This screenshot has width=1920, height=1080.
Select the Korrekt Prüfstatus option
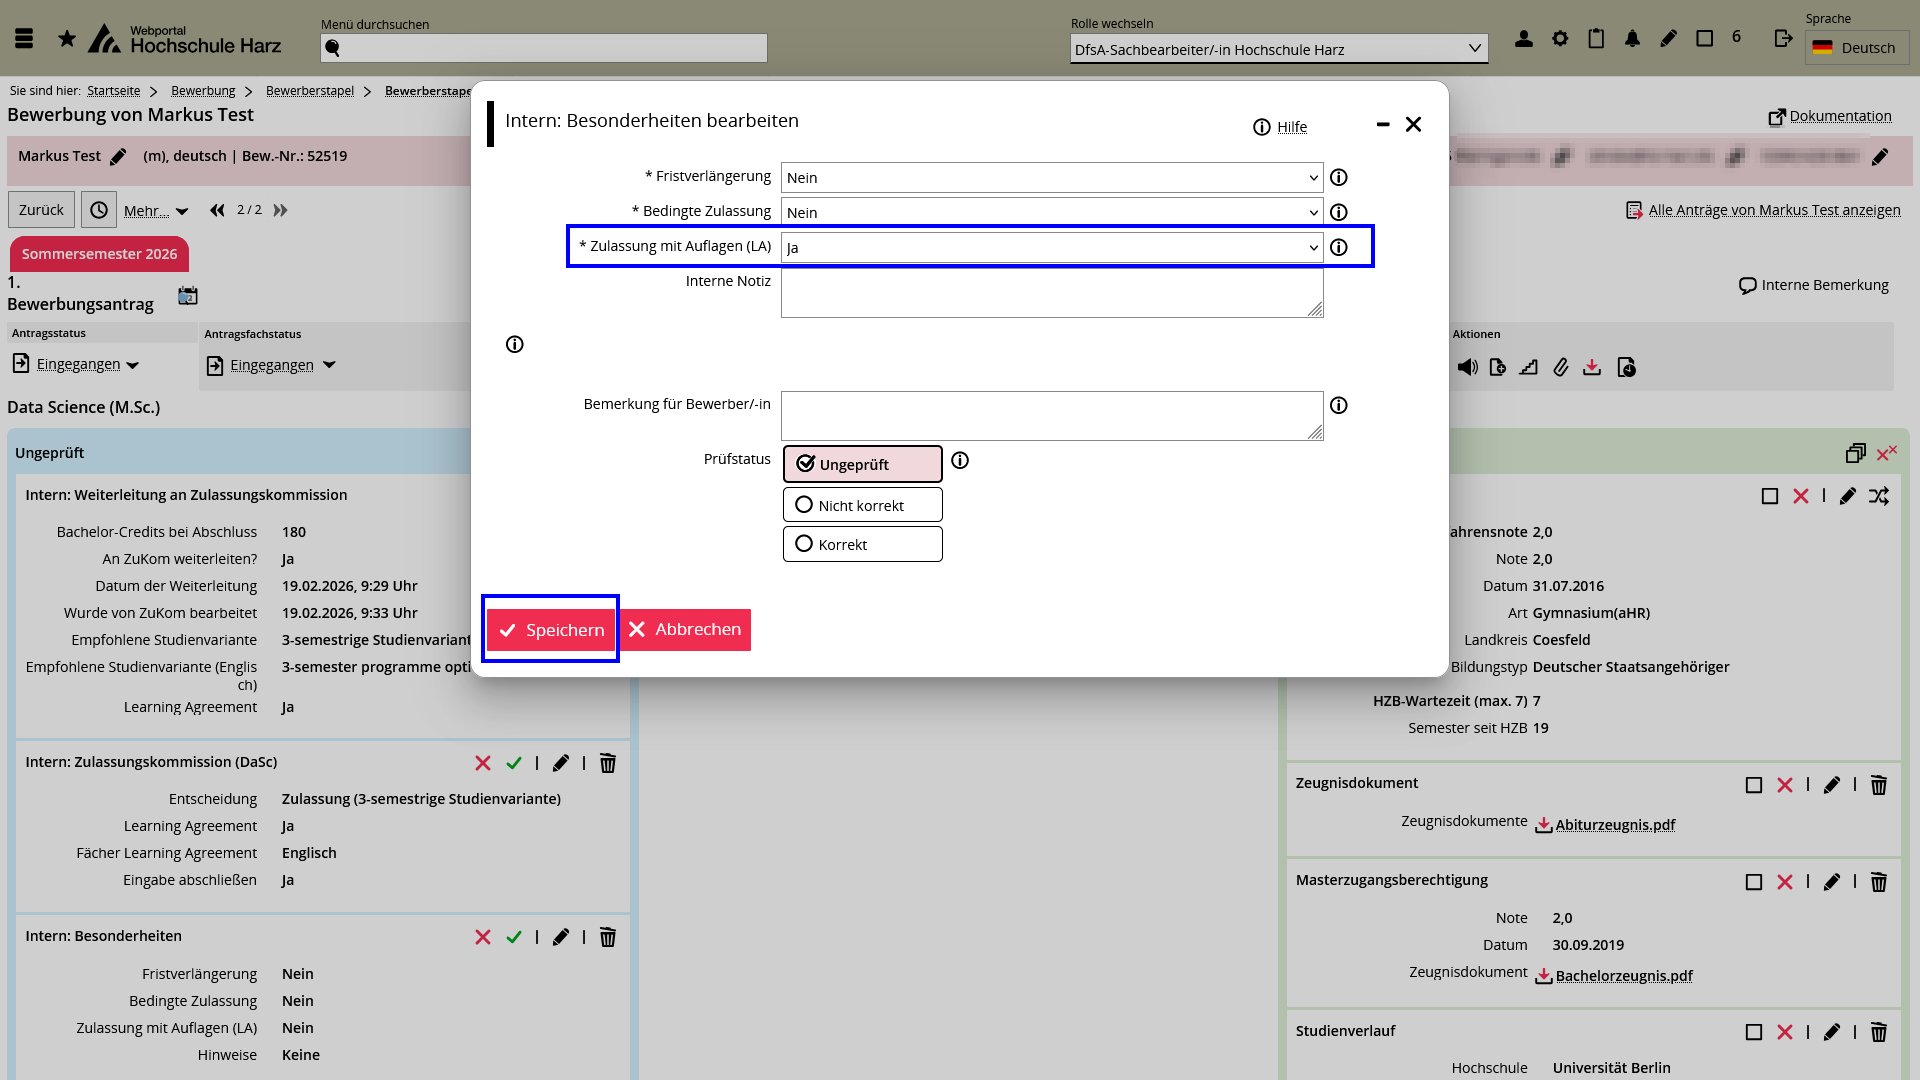coord(862,544)
